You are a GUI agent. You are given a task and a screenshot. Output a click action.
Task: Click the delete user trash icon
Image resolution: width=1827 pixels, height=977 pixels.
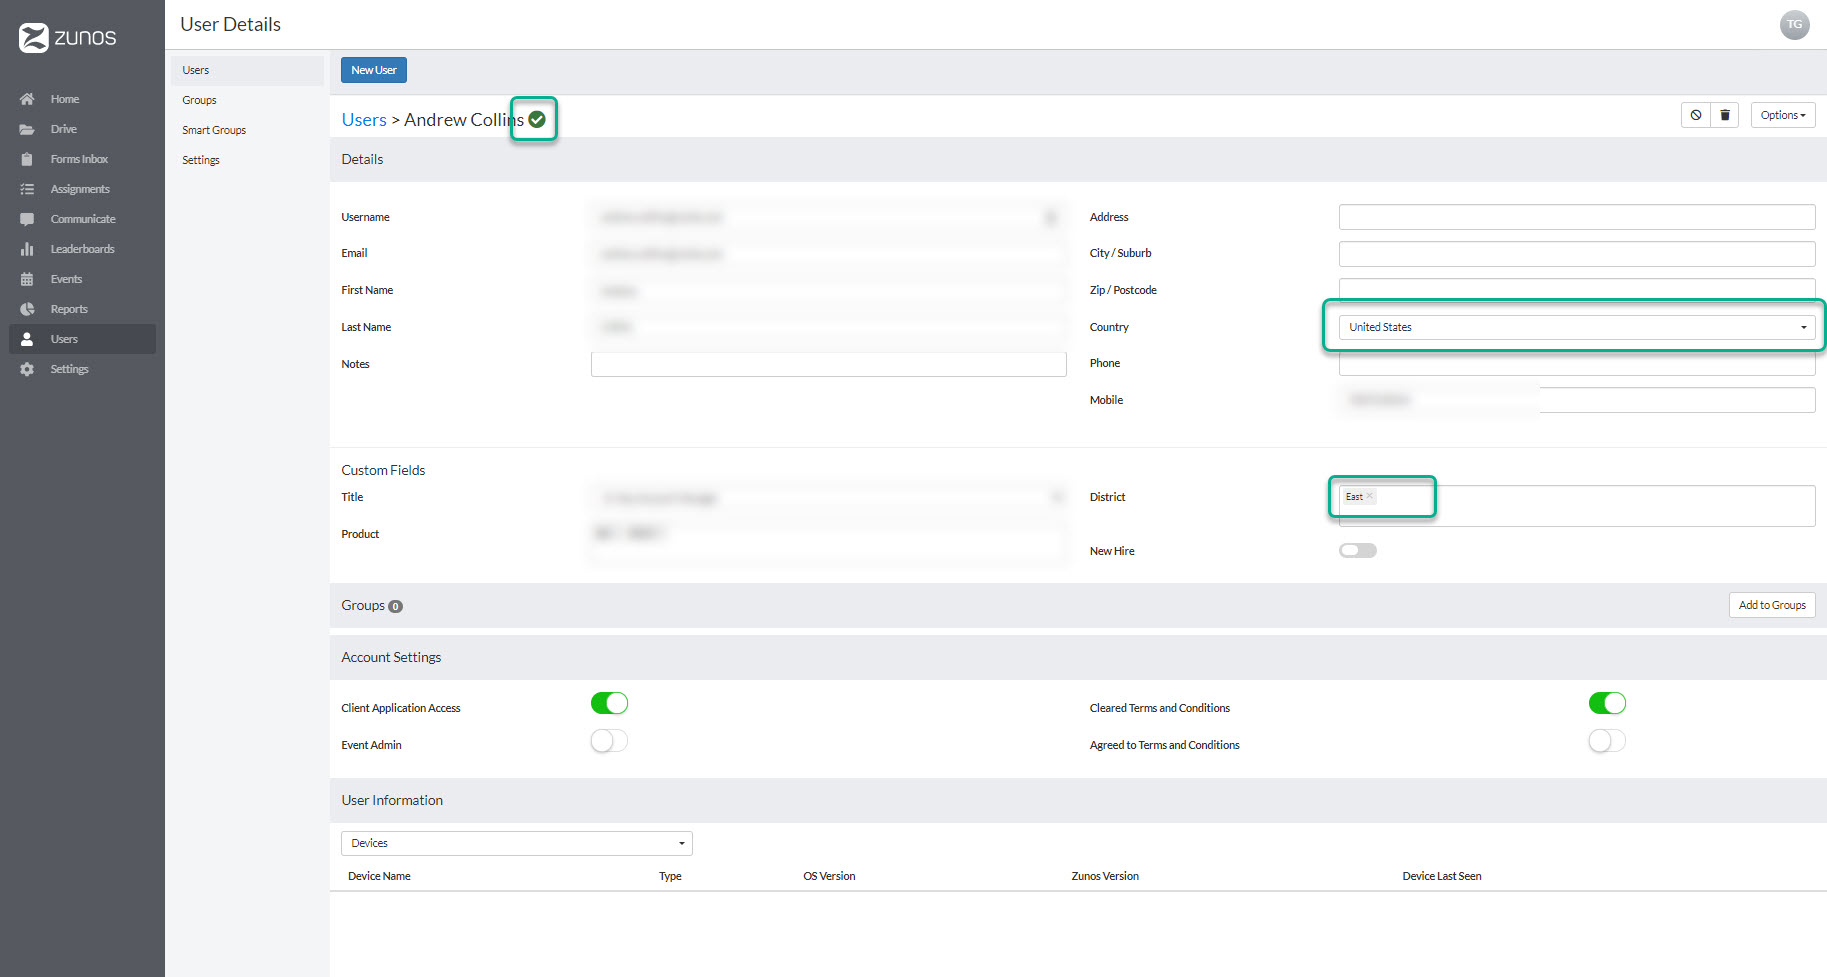coord(1725,115)
